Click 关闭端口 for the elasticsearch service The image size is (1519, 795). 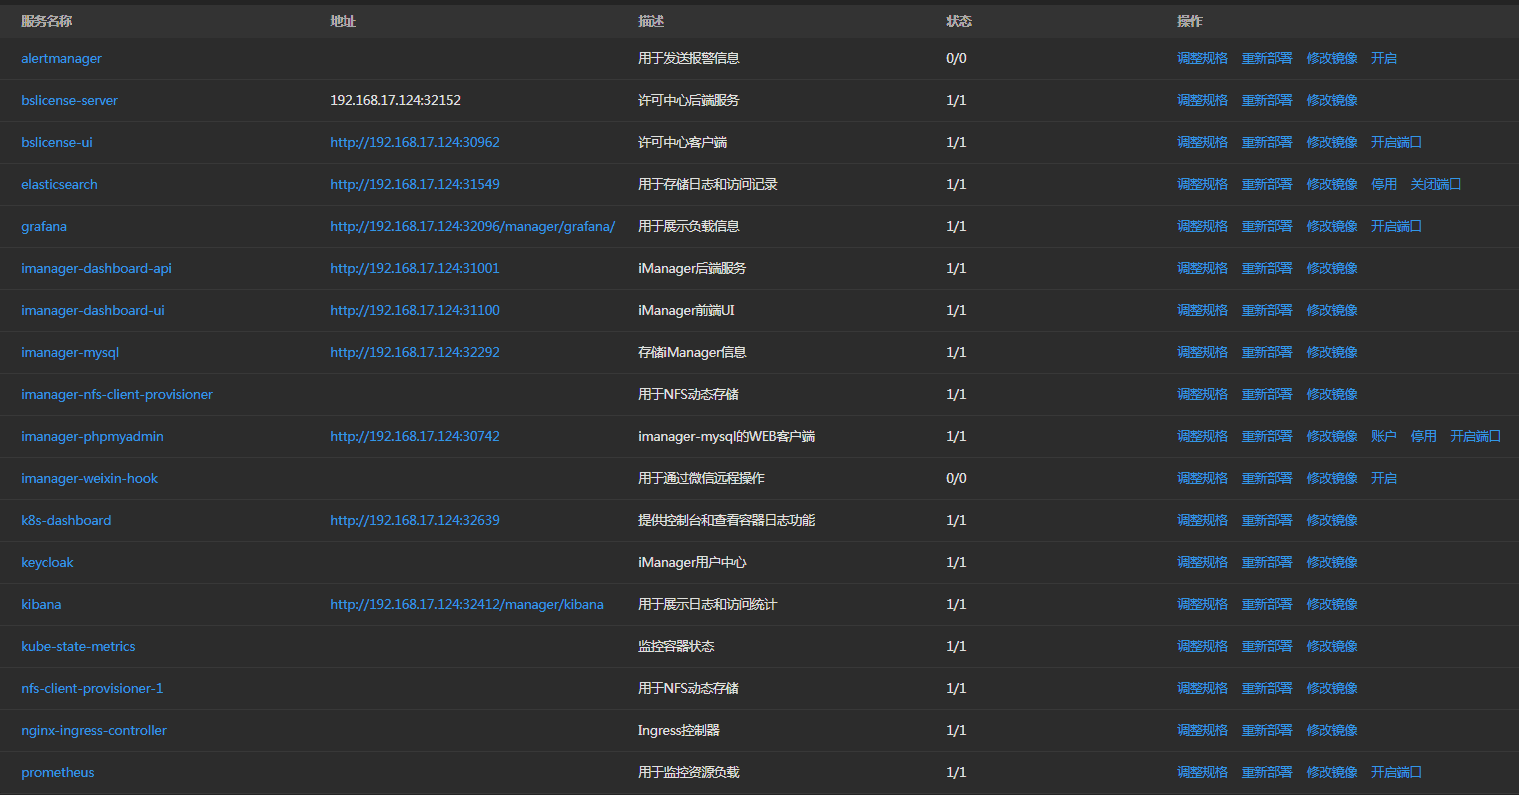(x=1435, y=185)
